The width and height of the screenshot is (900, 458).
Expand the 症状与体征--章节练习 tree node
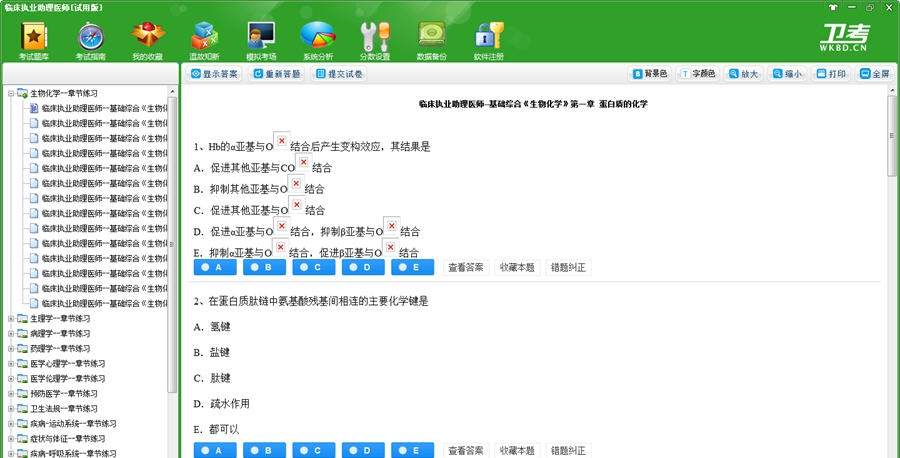pos(11,438)
